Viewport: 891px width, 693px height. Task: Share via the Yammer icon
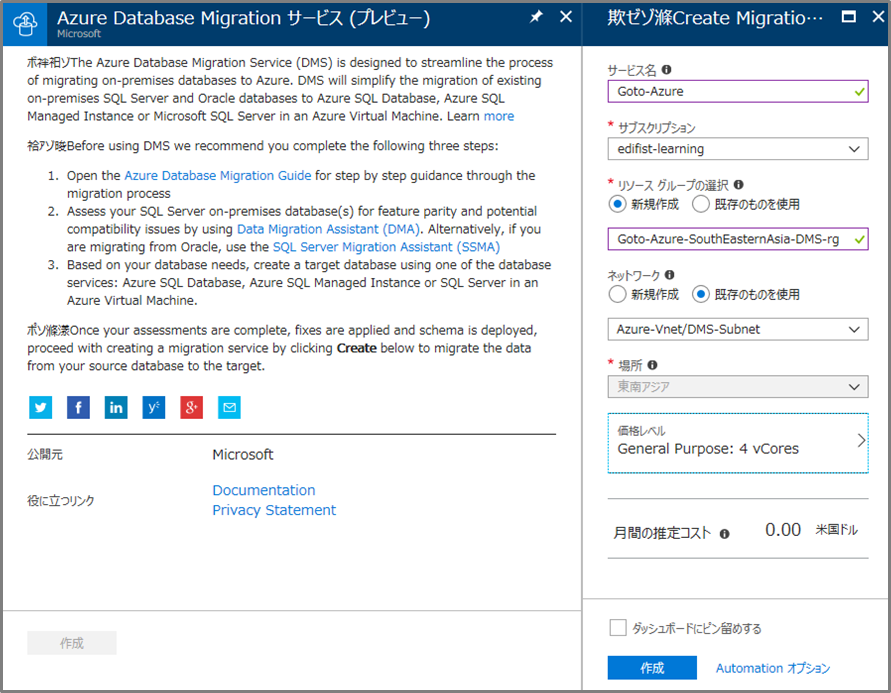click(153, 407)
